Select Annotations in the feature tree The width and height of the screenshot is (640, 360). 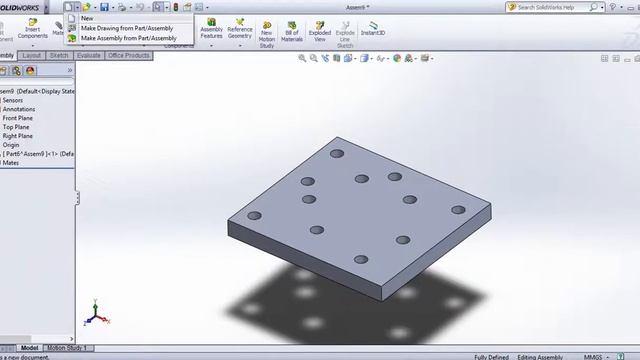coord(19,109)
